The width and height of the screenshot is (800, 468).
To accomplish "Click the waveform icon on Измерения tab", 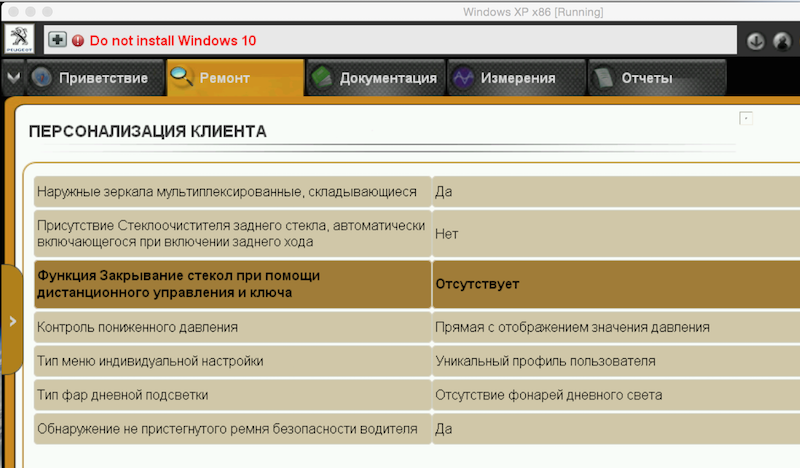I will [463, 78].
